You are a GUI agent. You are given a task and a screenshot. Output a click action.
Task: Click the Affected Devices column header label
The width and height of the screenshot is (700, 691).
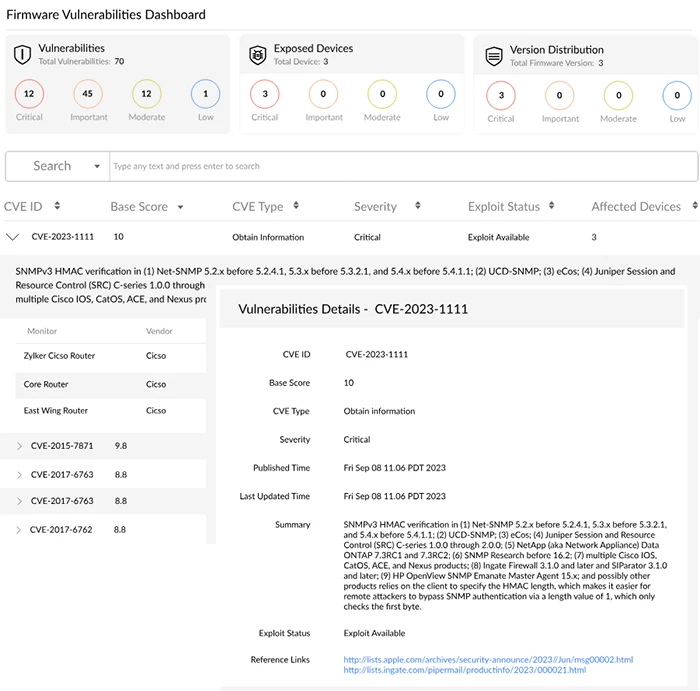636,207
